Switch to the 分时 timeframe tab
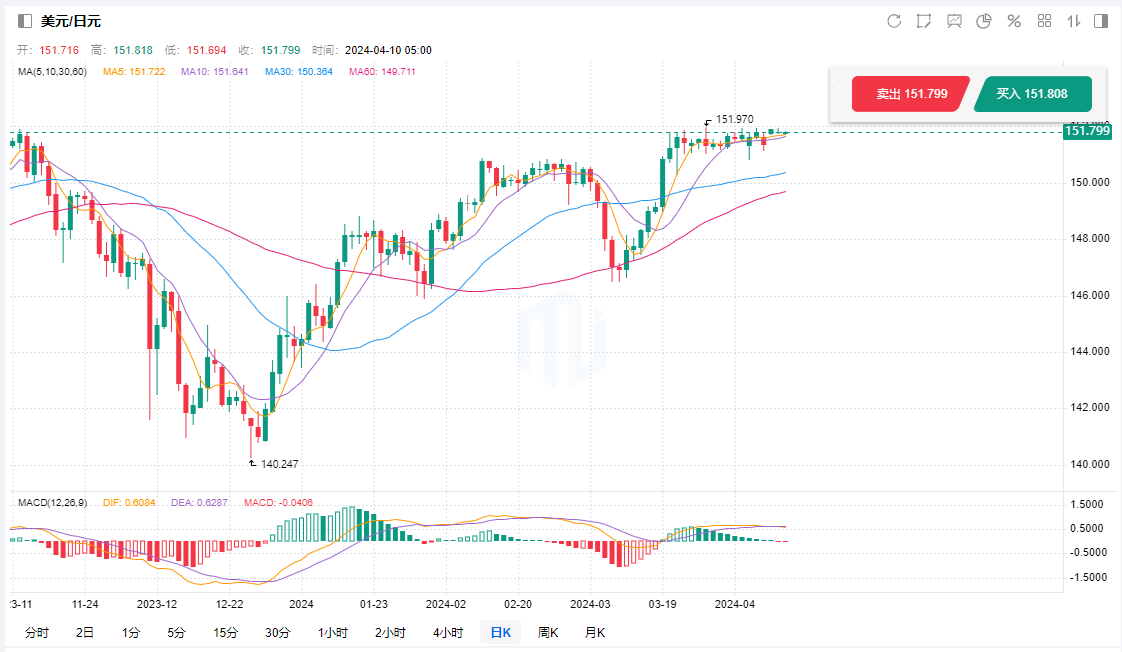 36,632
